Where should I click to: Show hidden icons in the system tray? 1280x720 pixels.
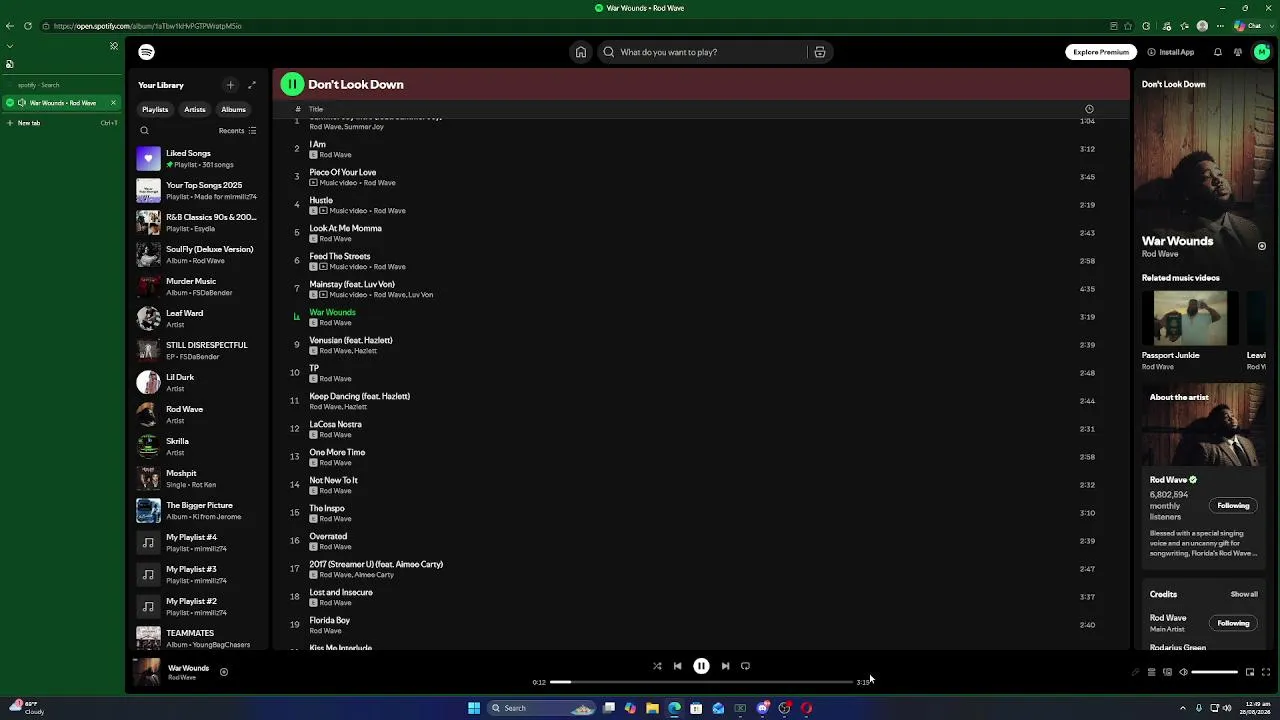[x=1183, y=708]
